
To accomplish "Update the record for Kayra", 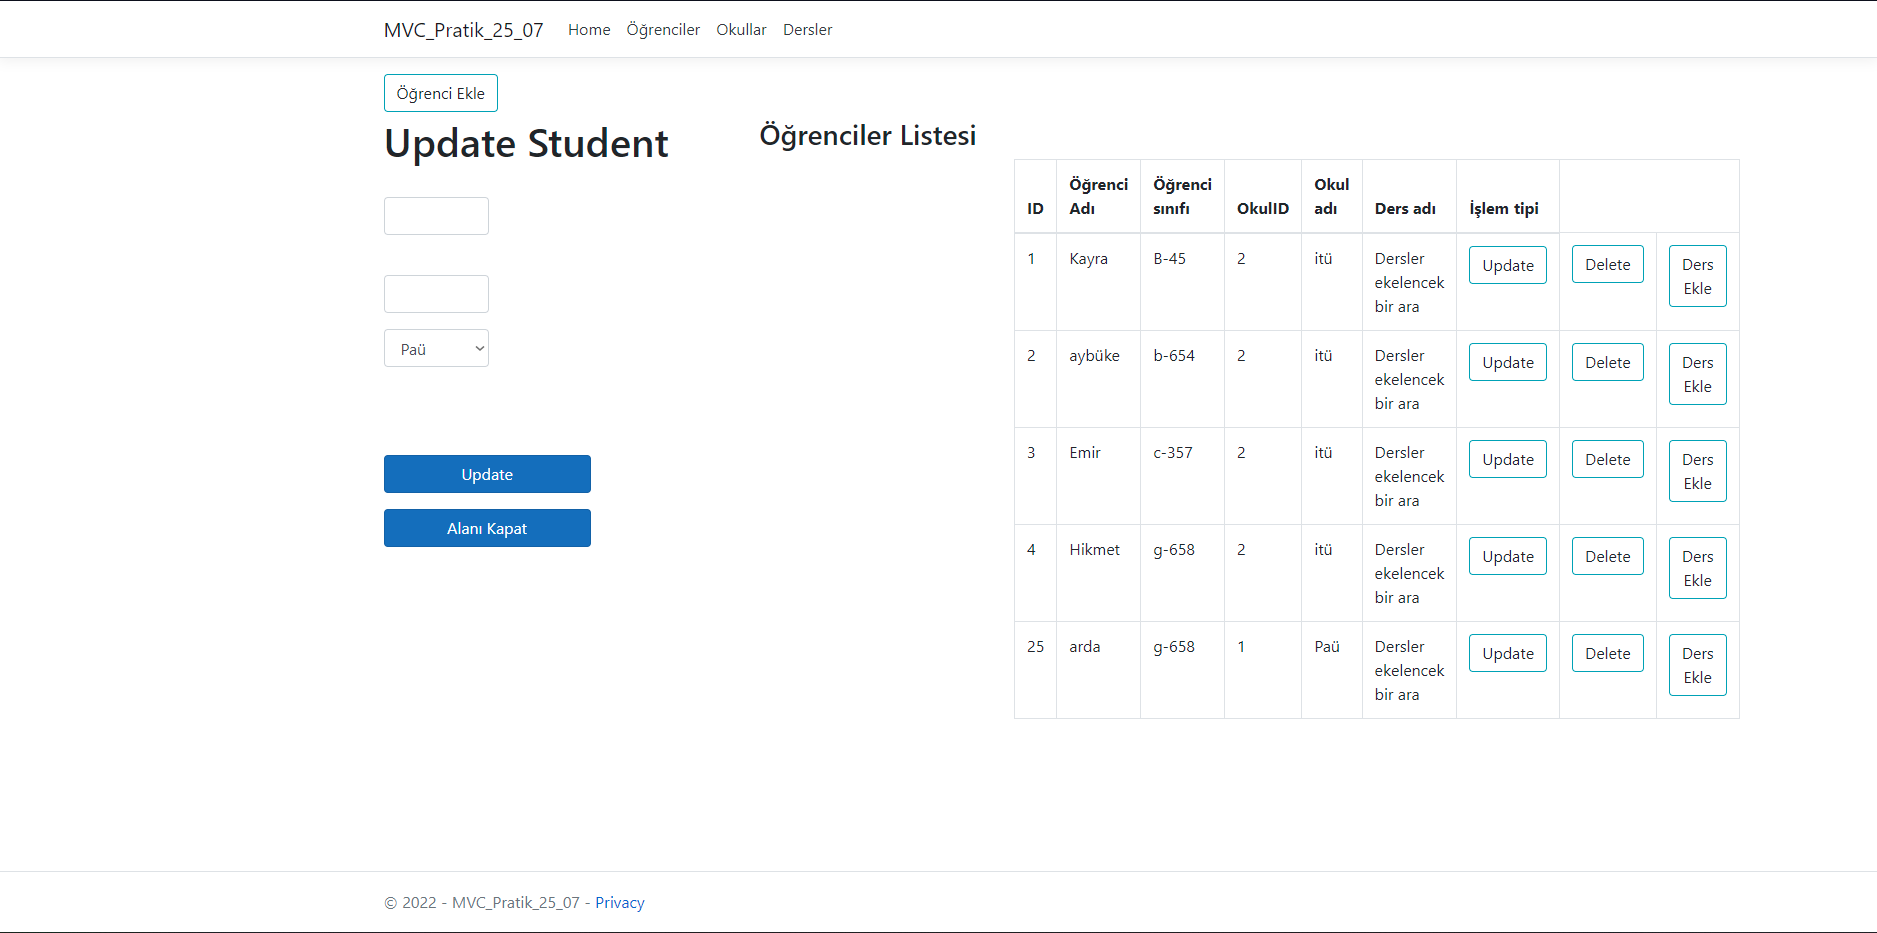I will (1507, 265).
